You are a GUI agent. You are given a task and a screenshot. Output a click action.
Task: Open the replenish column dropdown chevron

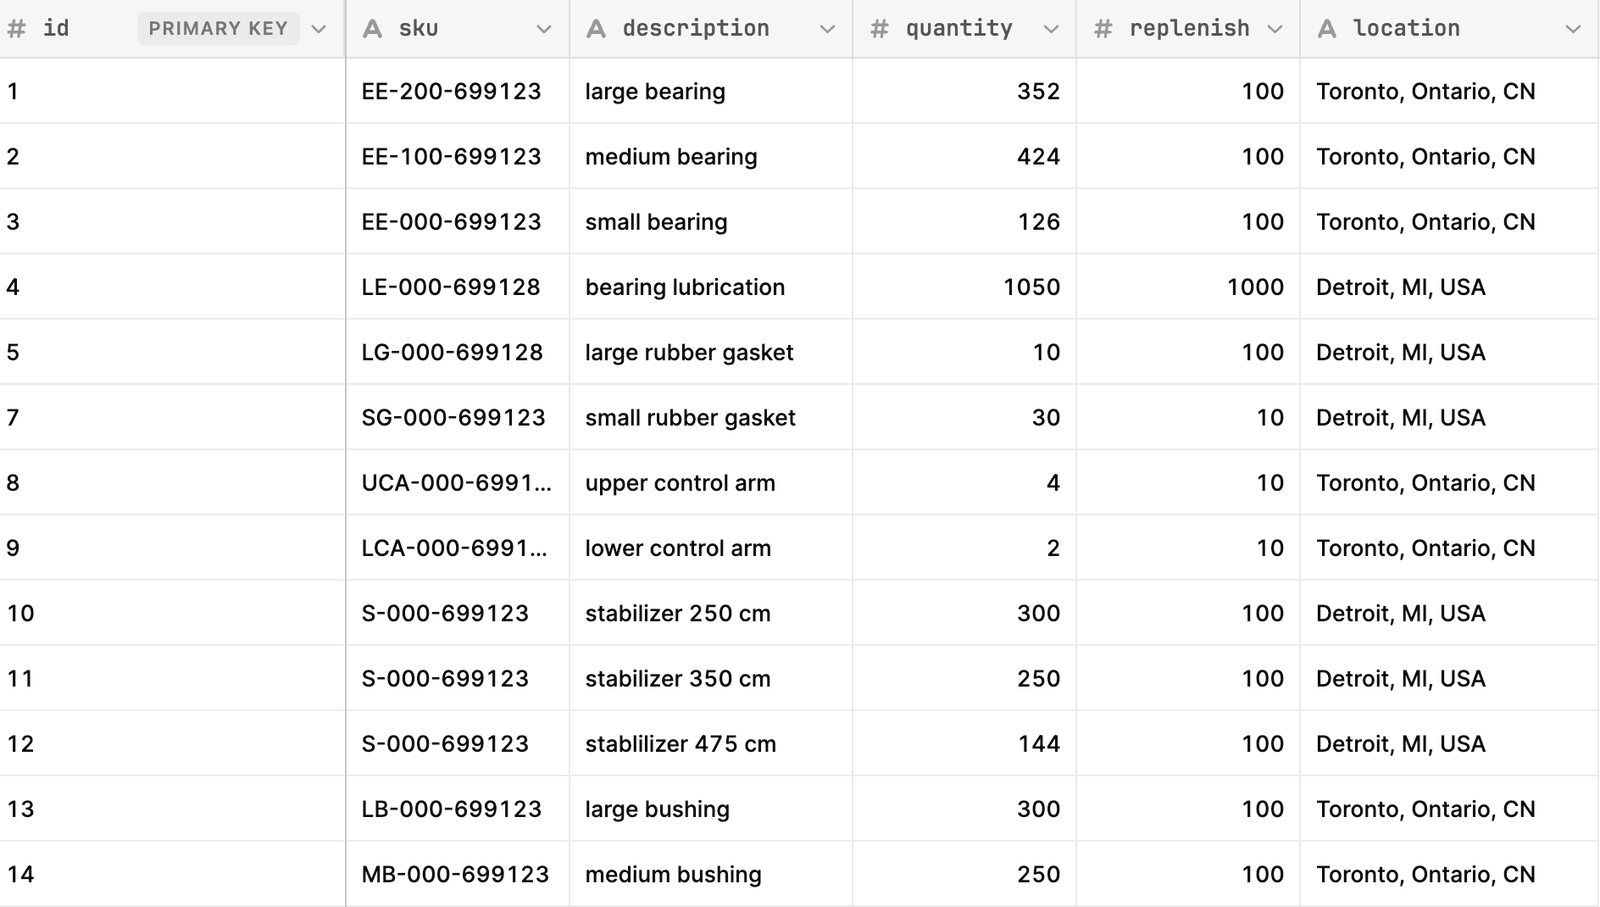pyautogui.click(x=1275, y=29)
